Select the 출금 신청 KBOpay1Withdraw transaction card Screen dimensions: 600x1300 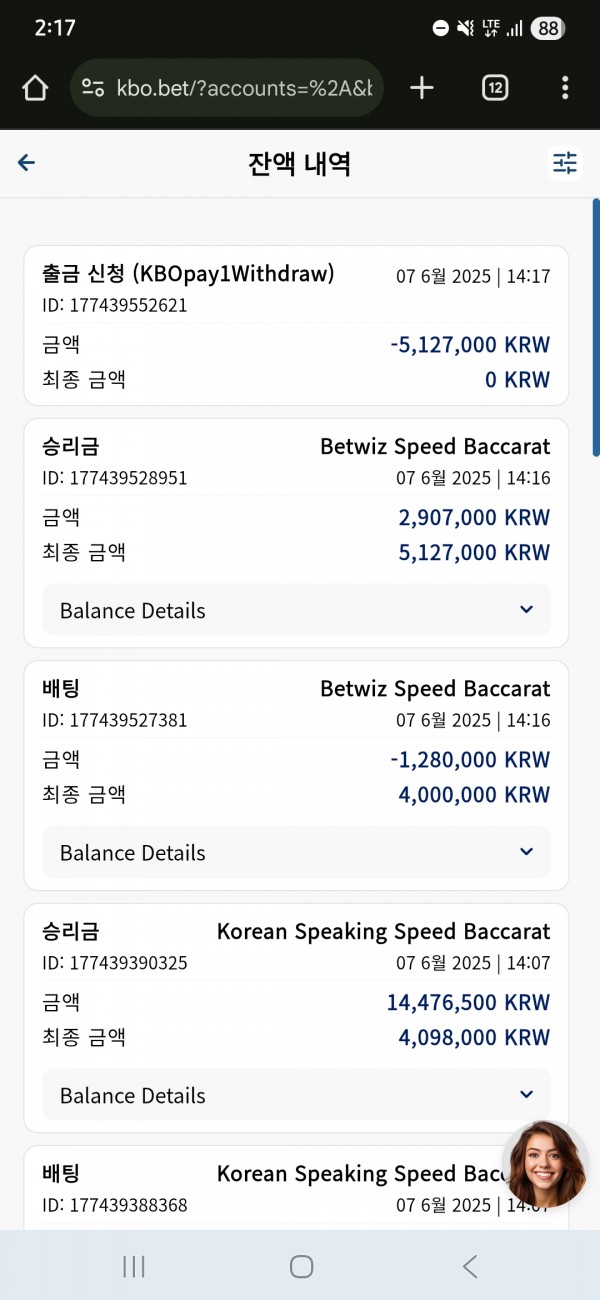296,326
